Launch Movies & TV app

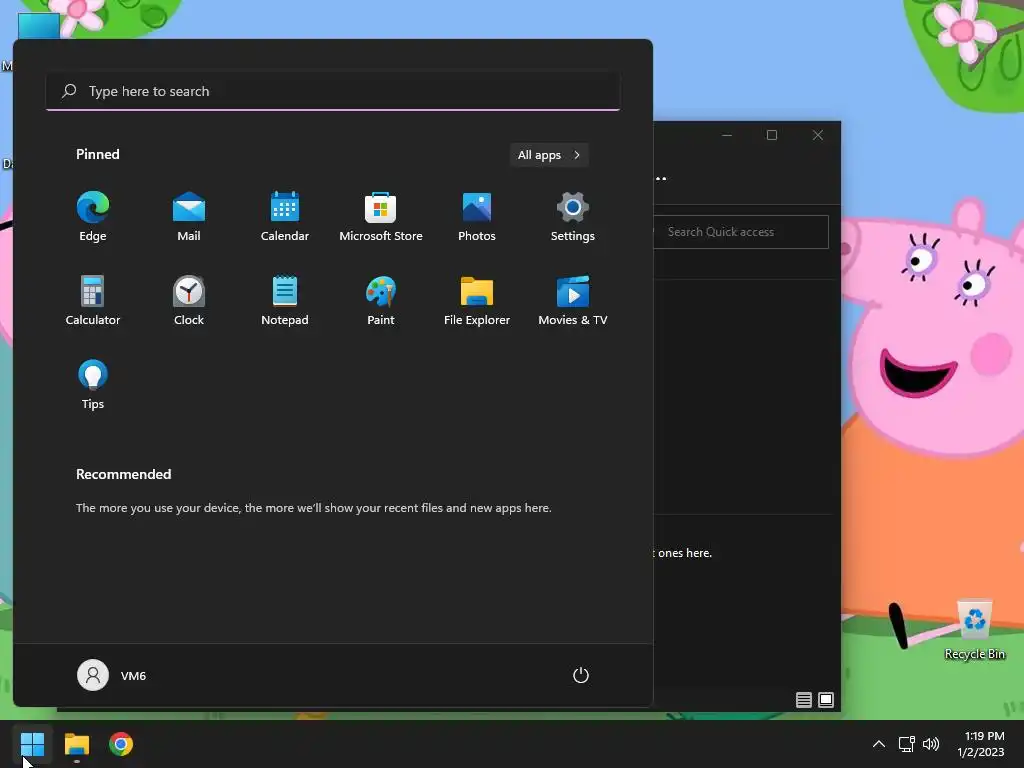click(573, 301)
